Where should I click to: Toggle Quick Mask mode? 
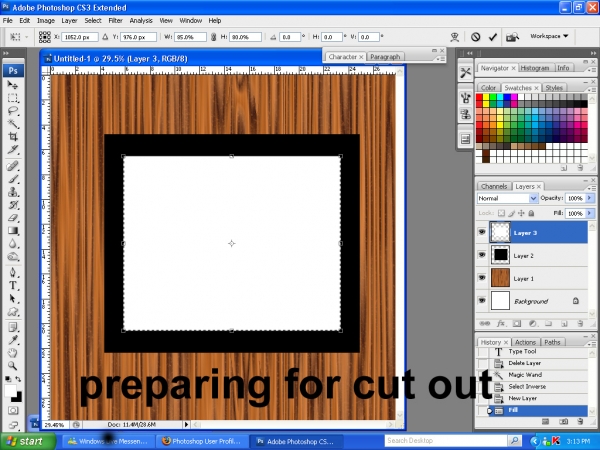click(13, 411)
